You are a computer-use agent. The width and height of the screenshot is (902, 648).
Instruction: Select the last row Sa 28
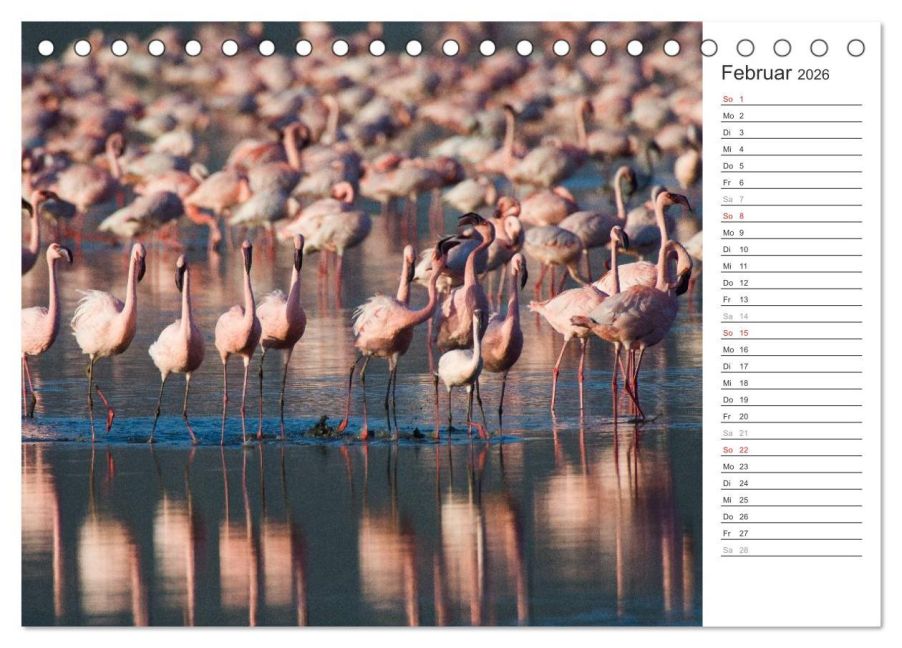[792, 550]
